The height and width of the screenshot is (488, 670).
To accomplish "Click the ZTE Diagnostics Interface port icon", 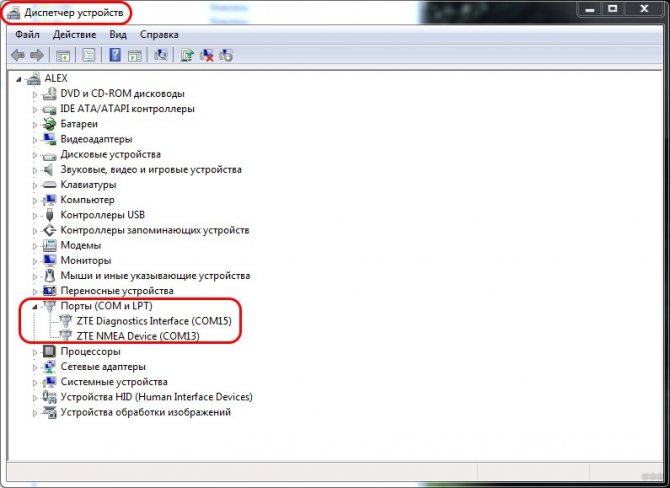I will click(65, 321).
